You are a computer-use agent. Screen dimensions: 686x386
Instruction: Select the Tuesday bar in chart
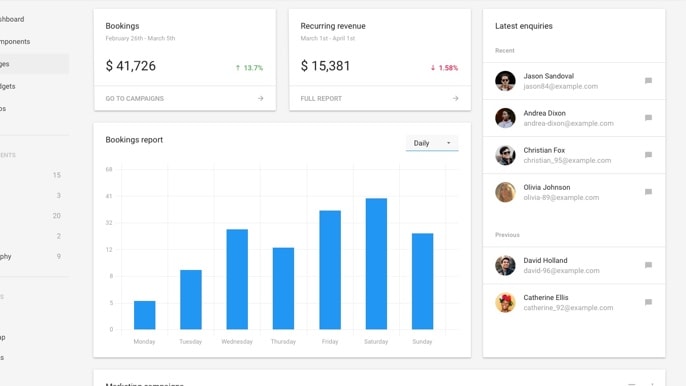tap(191, 300)
